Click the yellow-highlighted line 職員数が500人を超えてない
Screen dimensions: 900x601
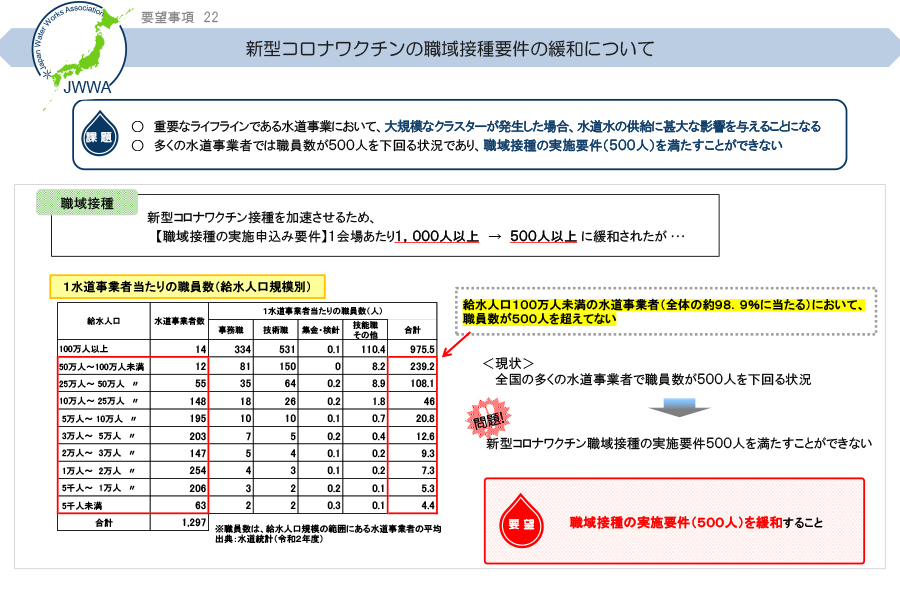point(539,319)
